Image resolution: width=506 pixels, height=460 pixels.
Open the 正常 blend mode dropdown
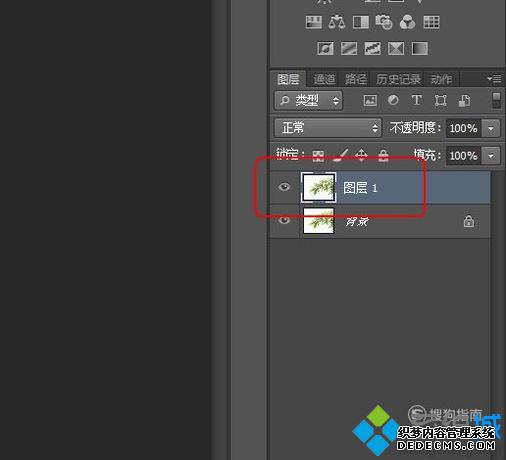coord(328,128)
